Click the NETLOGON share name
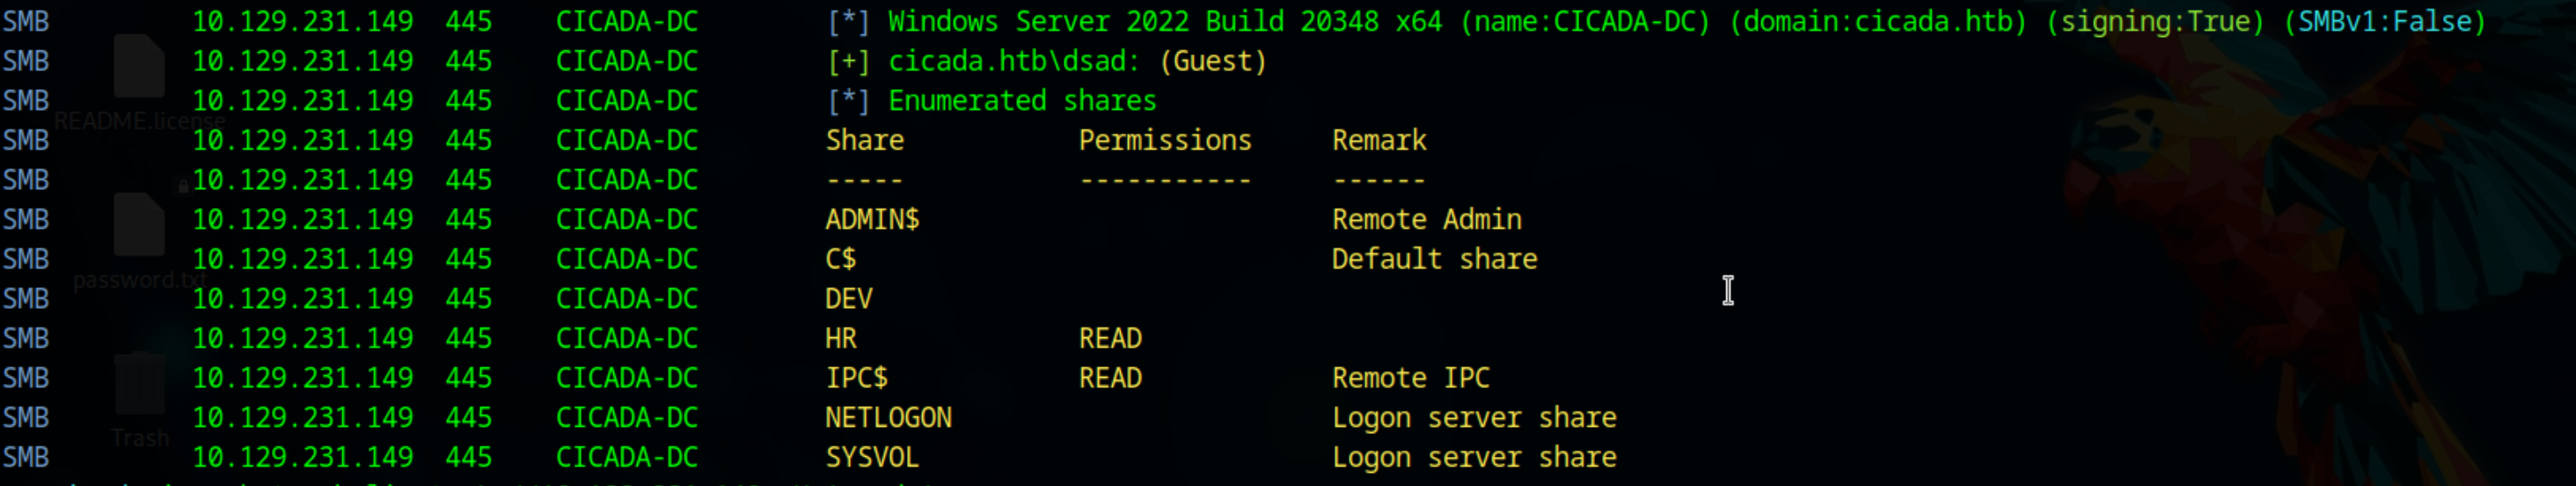The height and width of the screenshot is (486, 2576). (888, 418)
